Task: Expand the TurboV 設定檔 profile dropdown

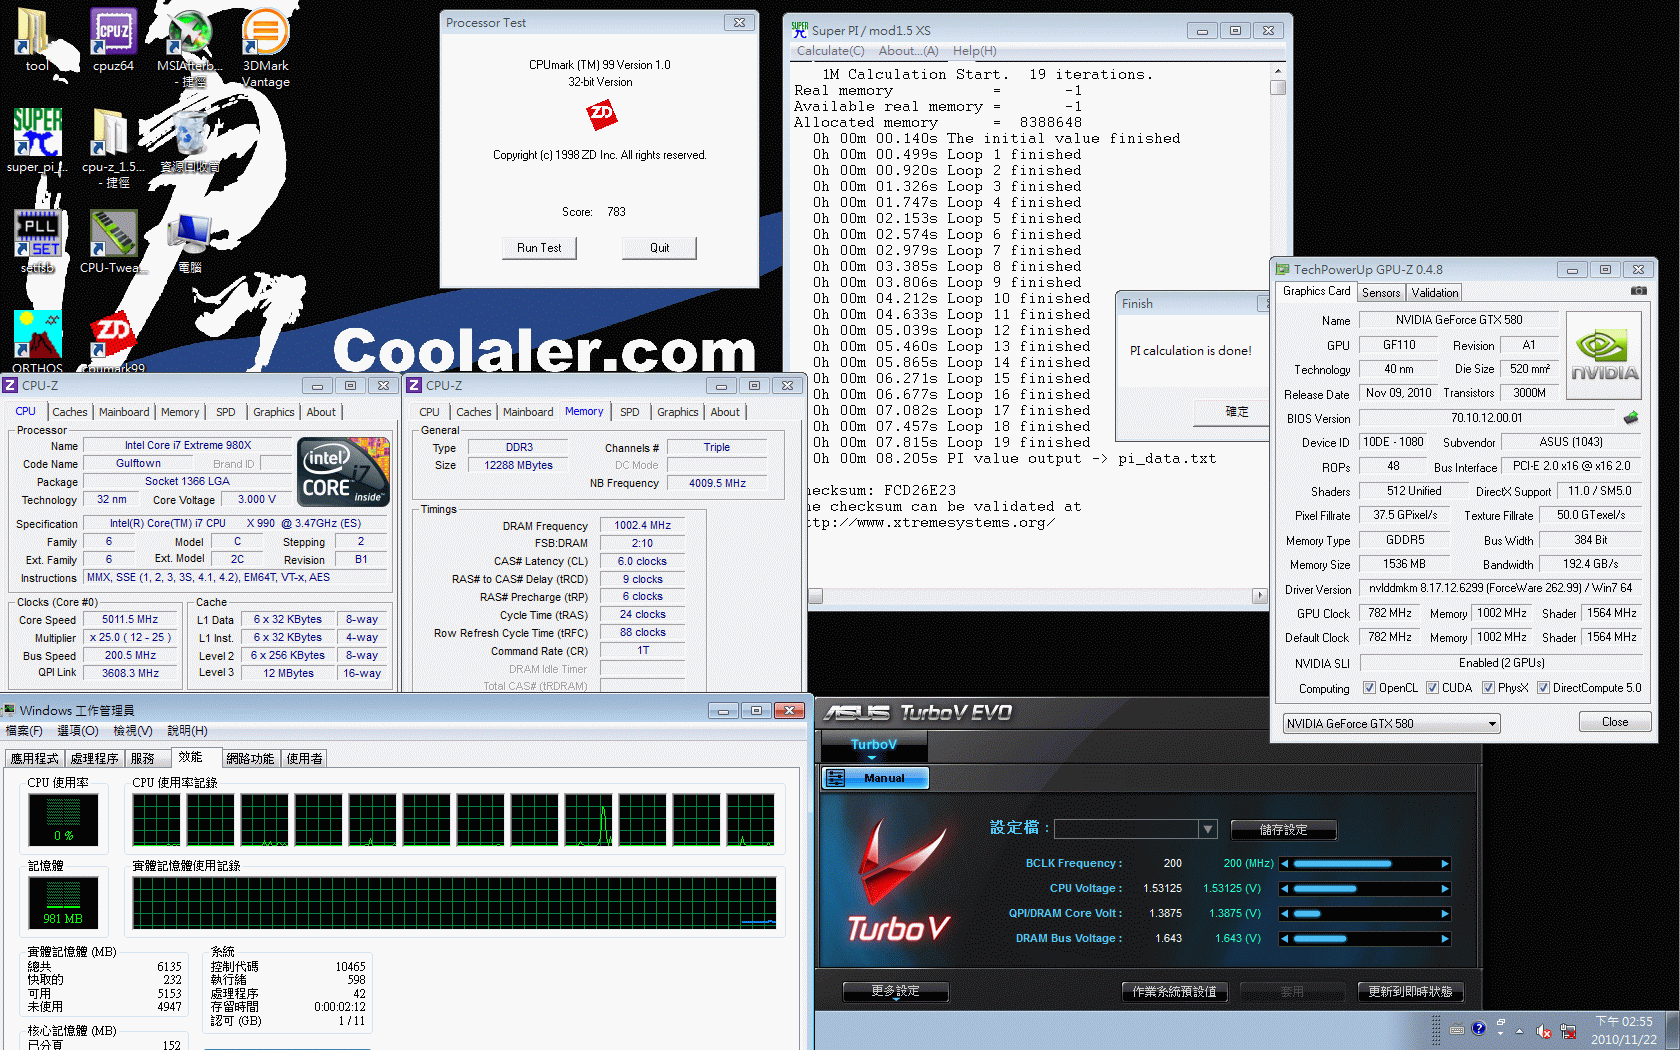Action: [x=1208, y=829]
